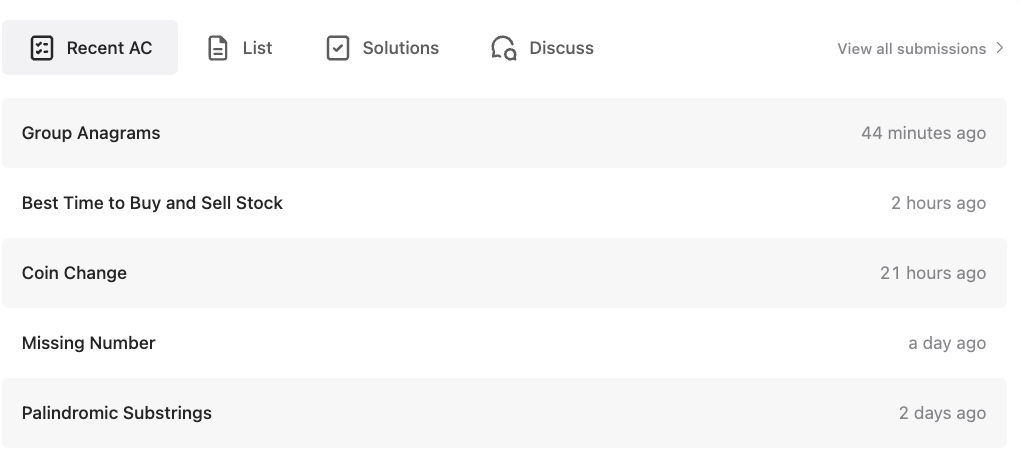This screenshot has width=1021, height=451.
Task: Click the 2 hours ago timestamp
Action: point(938,203)
